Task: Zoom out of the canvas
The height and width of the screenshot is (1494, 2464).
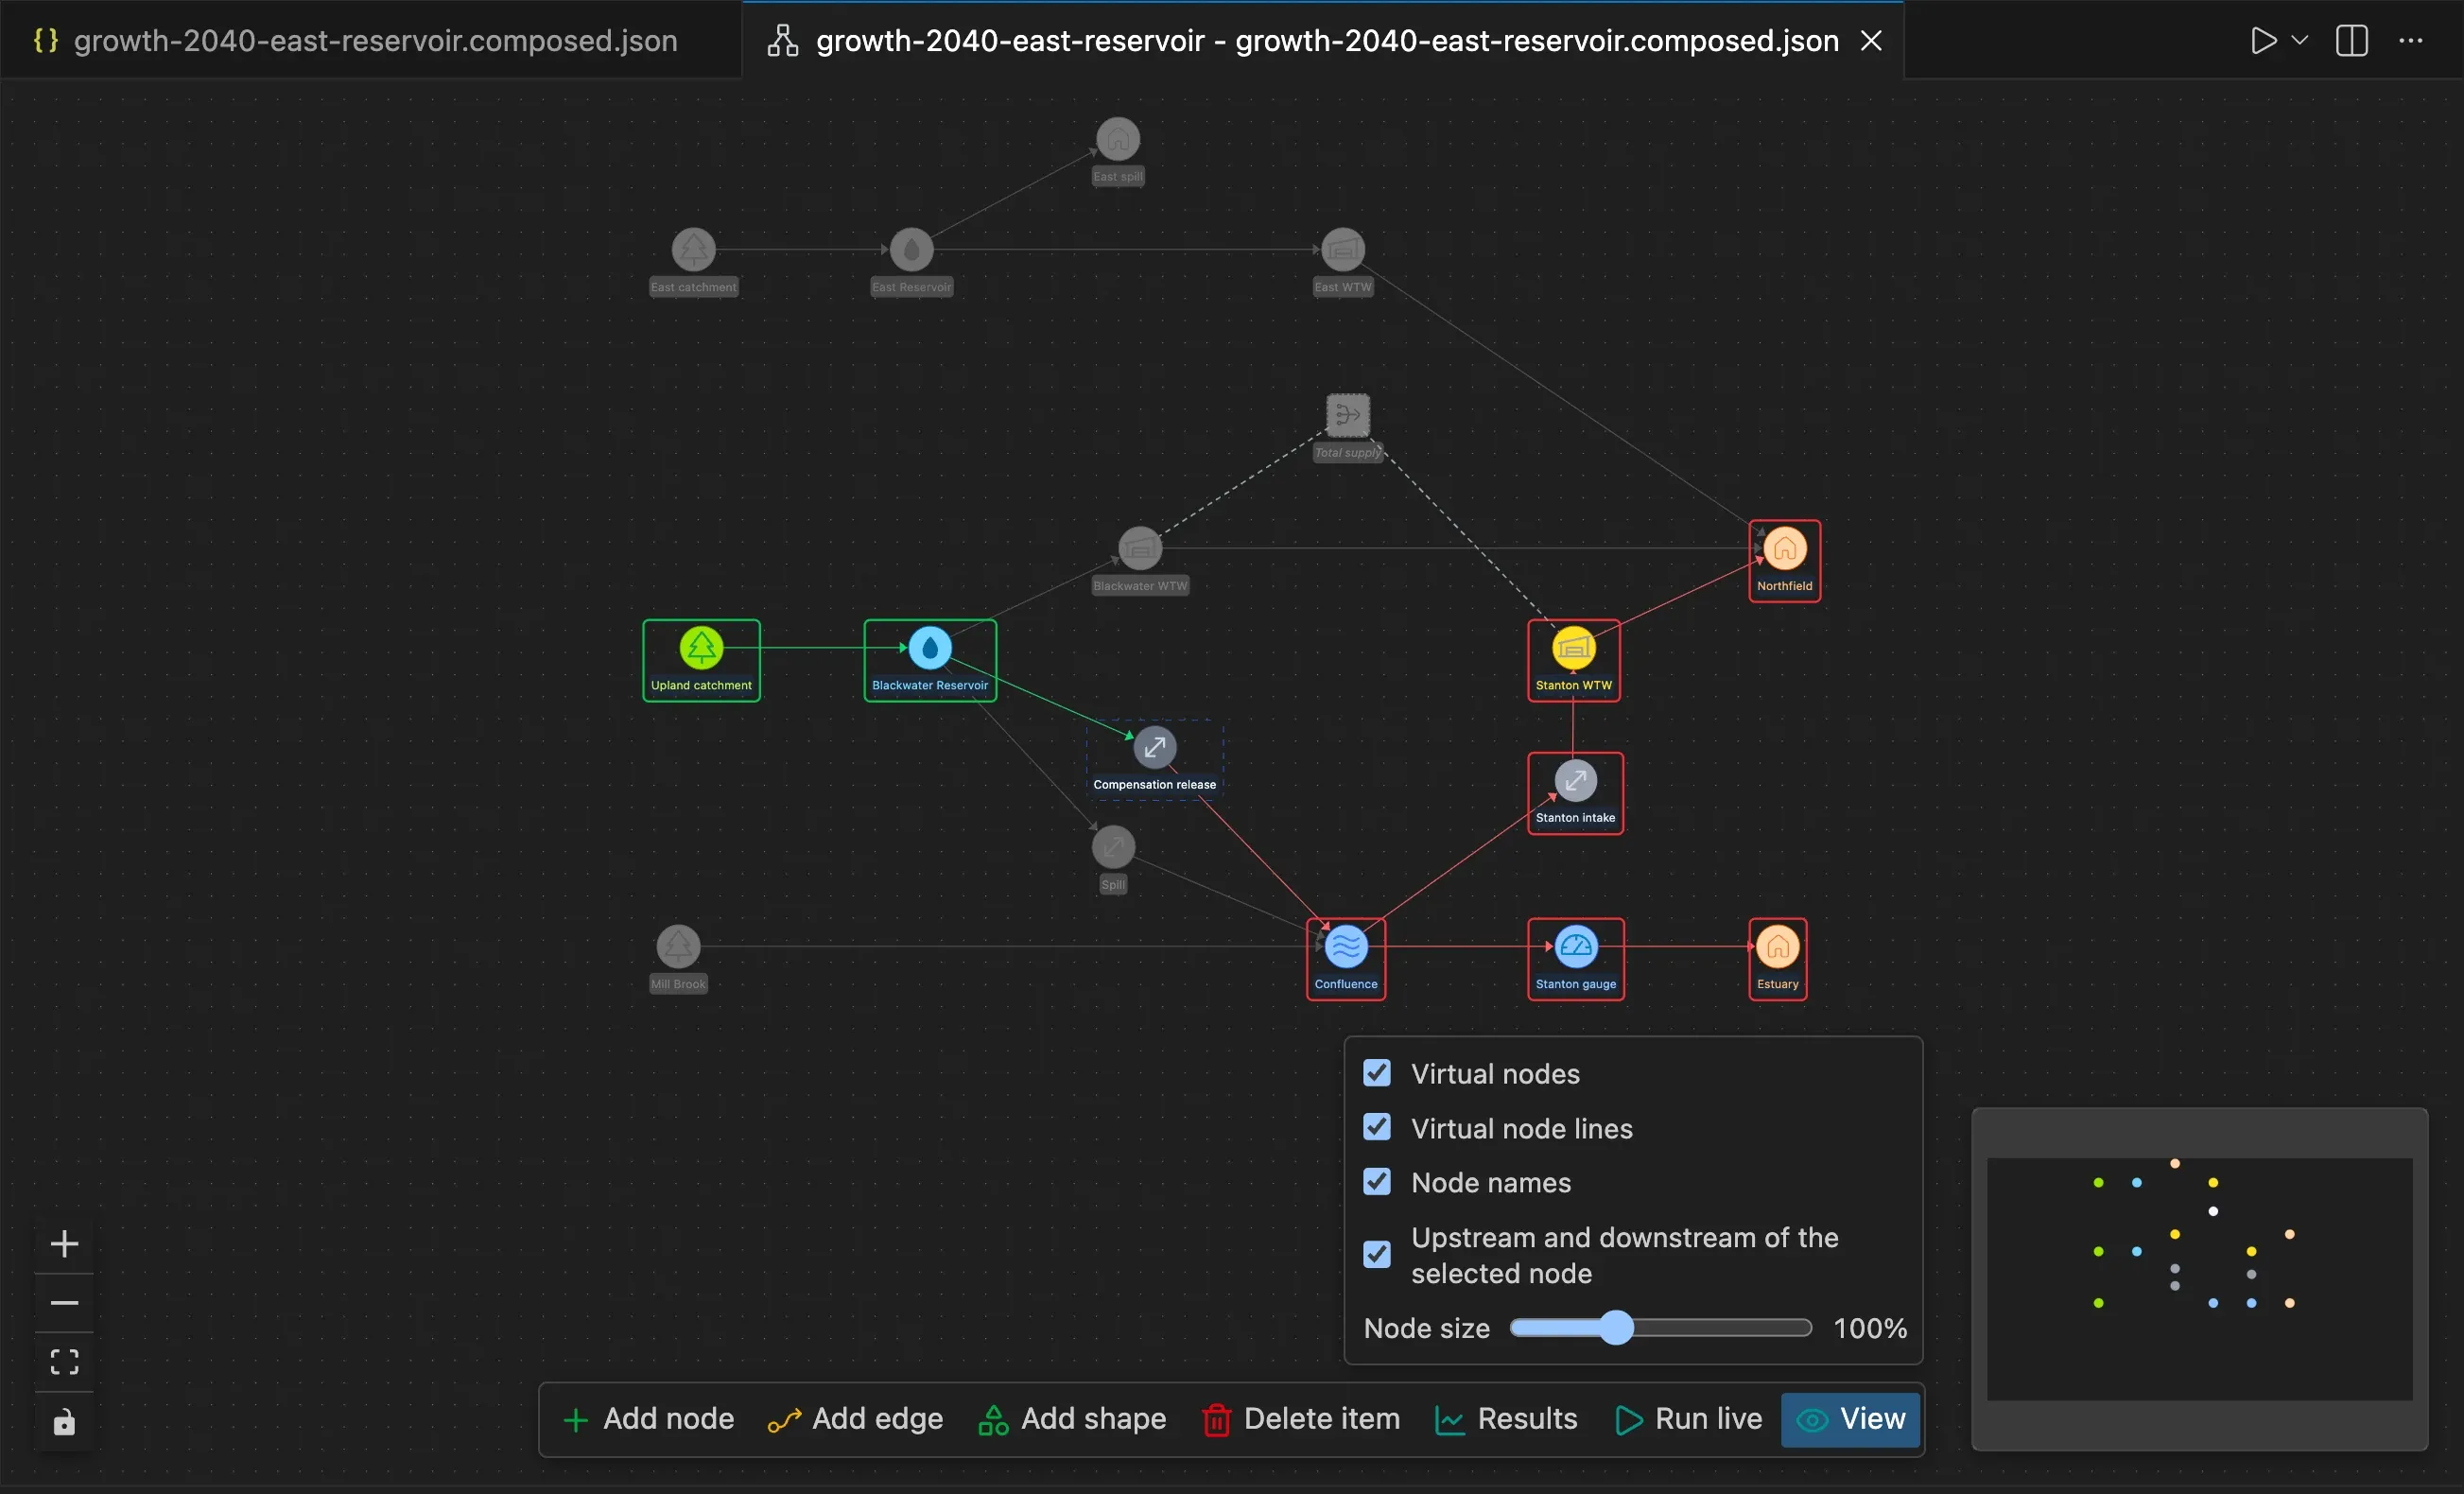Action: (64, 1303)
